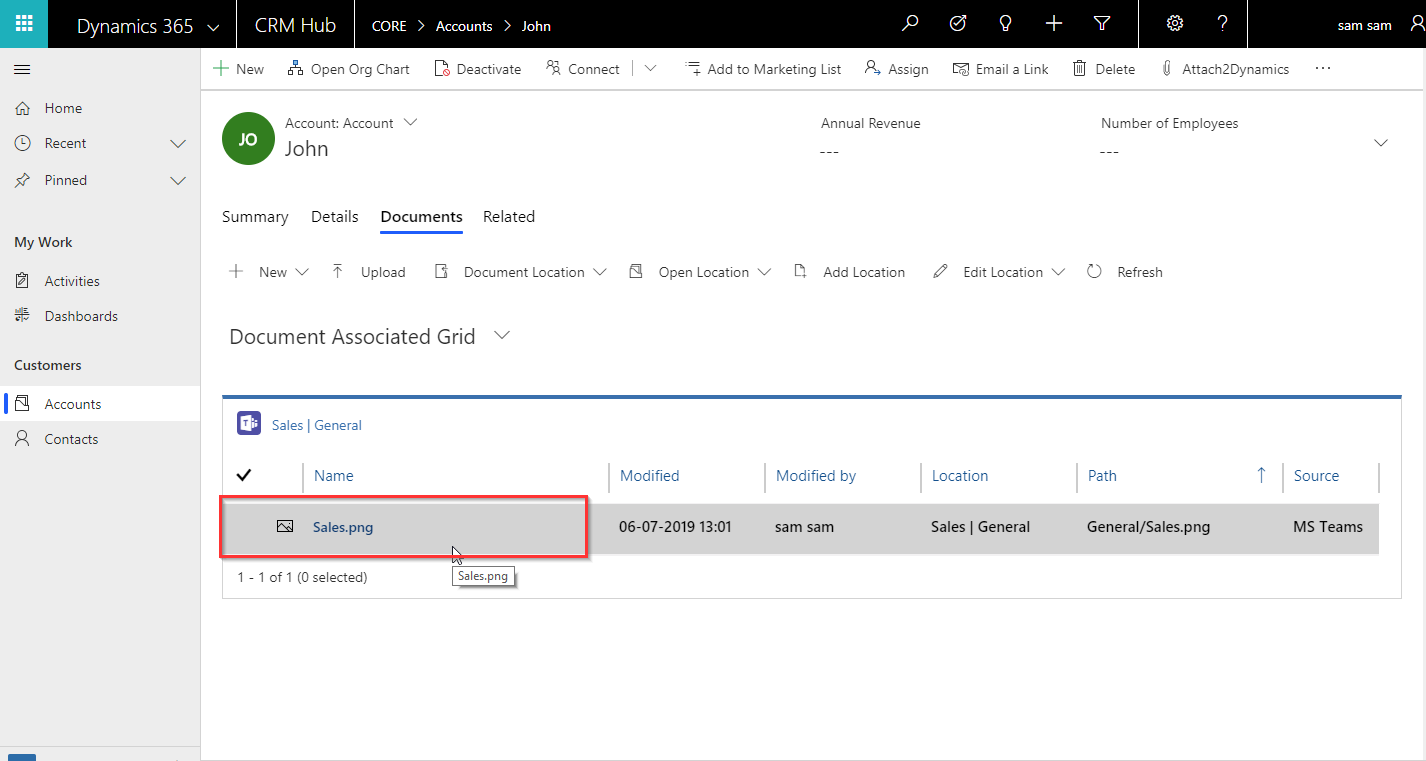Sort by Modified by column header
This screenshot has height=761, width=1426.
pyautogui.click(x=816, y=476)
